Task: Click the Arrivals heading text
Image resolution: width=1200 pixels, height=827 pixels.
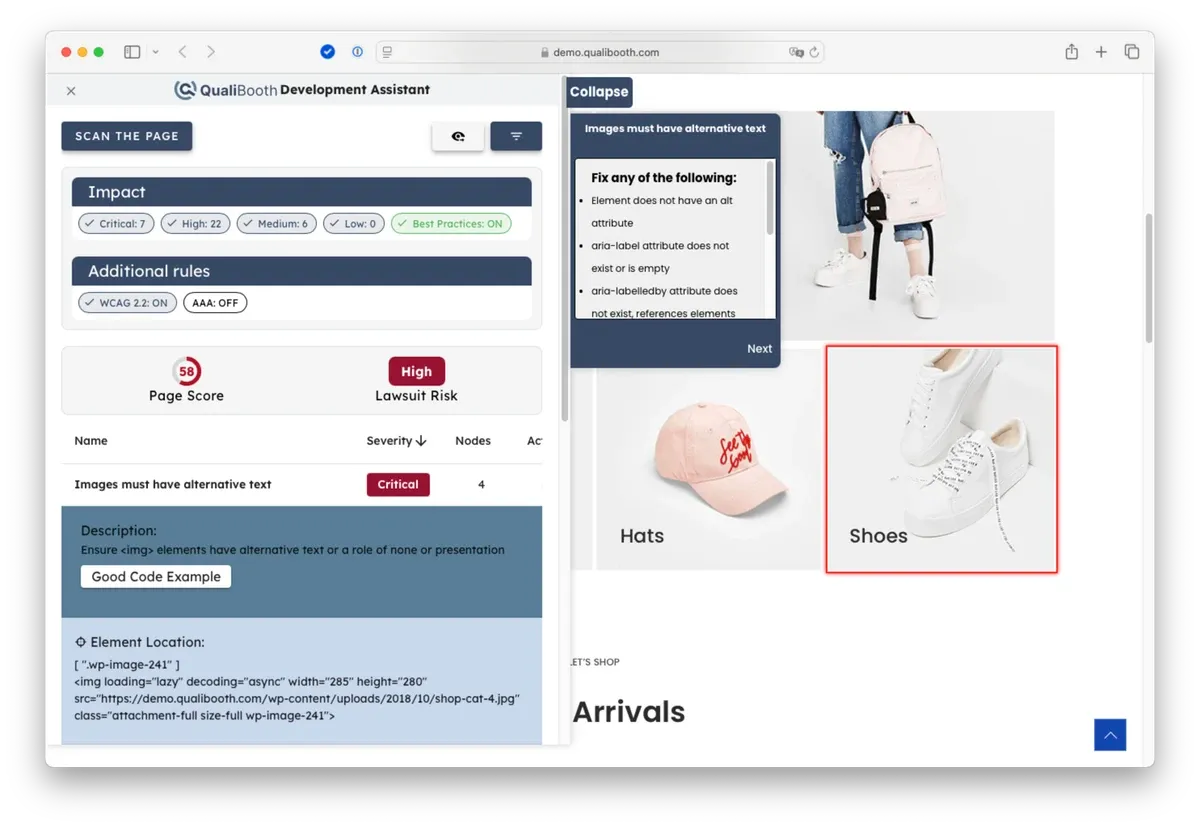Action: click(x=629, y=712)
